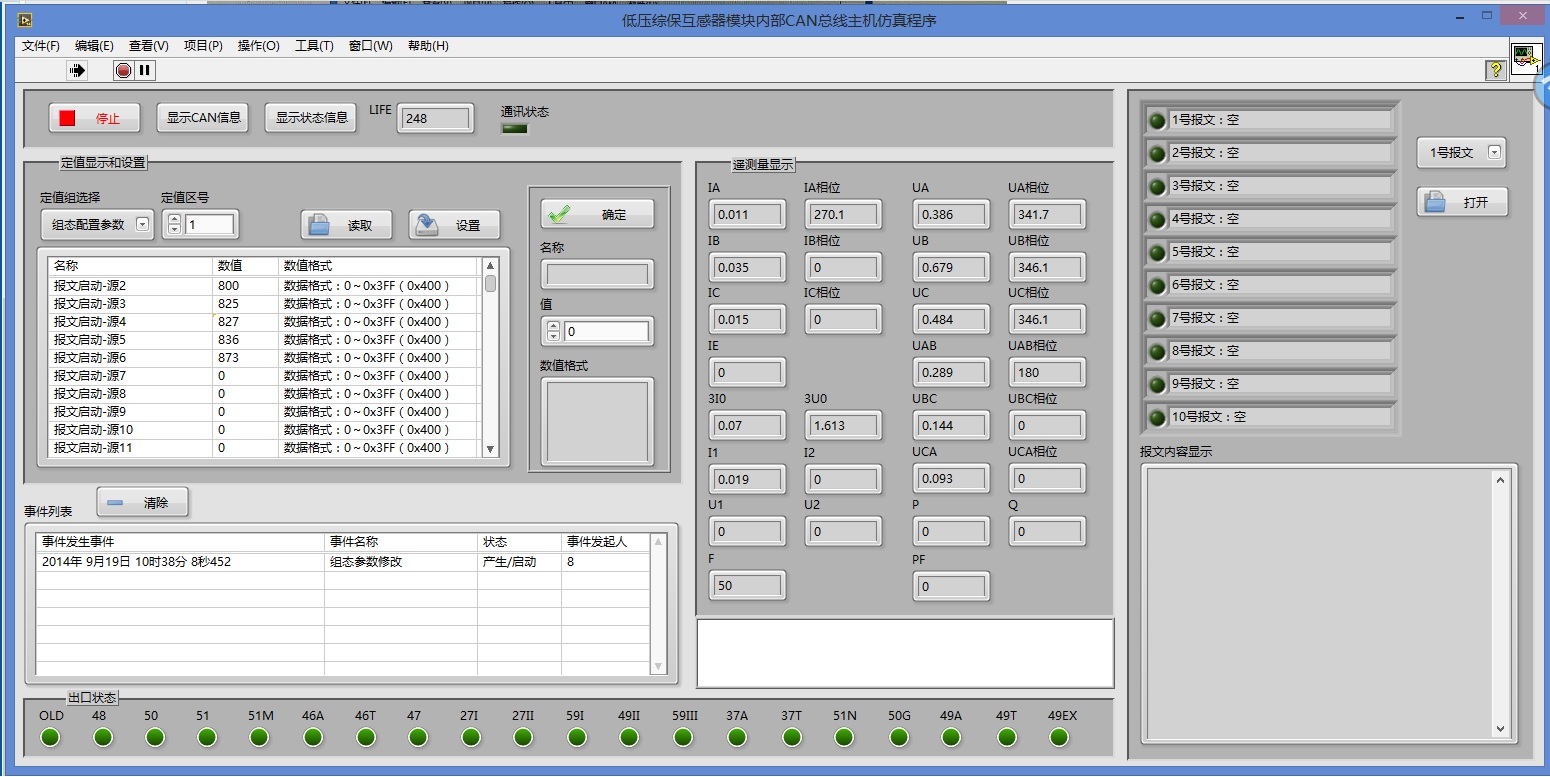
Task: Pause execution with the pause icon
Action: coord(145,70)
